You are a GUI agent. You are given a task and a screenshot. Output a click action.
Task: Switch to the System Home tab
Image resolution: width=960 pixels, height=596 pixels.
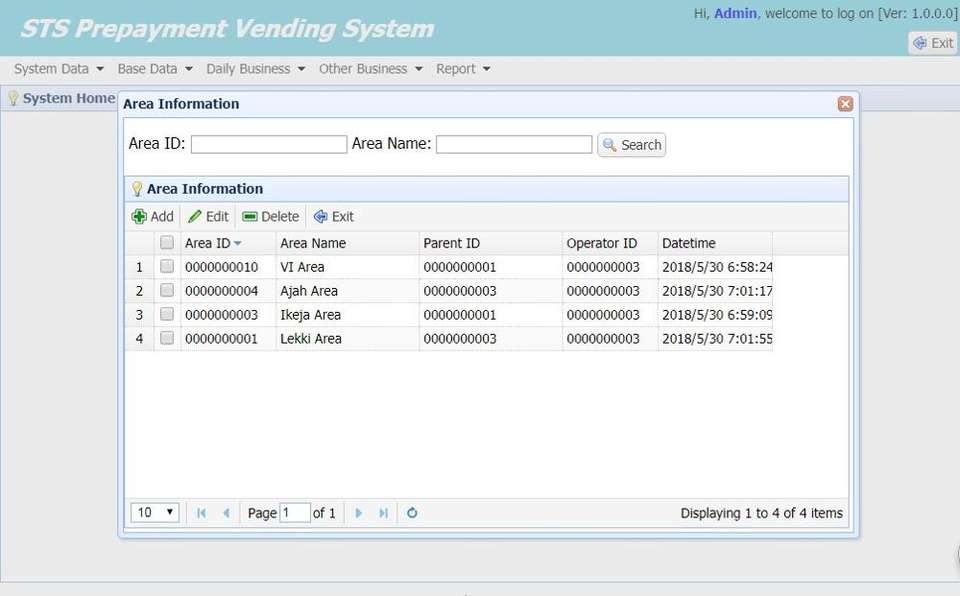pyautogui.click(x=61, y=98)
